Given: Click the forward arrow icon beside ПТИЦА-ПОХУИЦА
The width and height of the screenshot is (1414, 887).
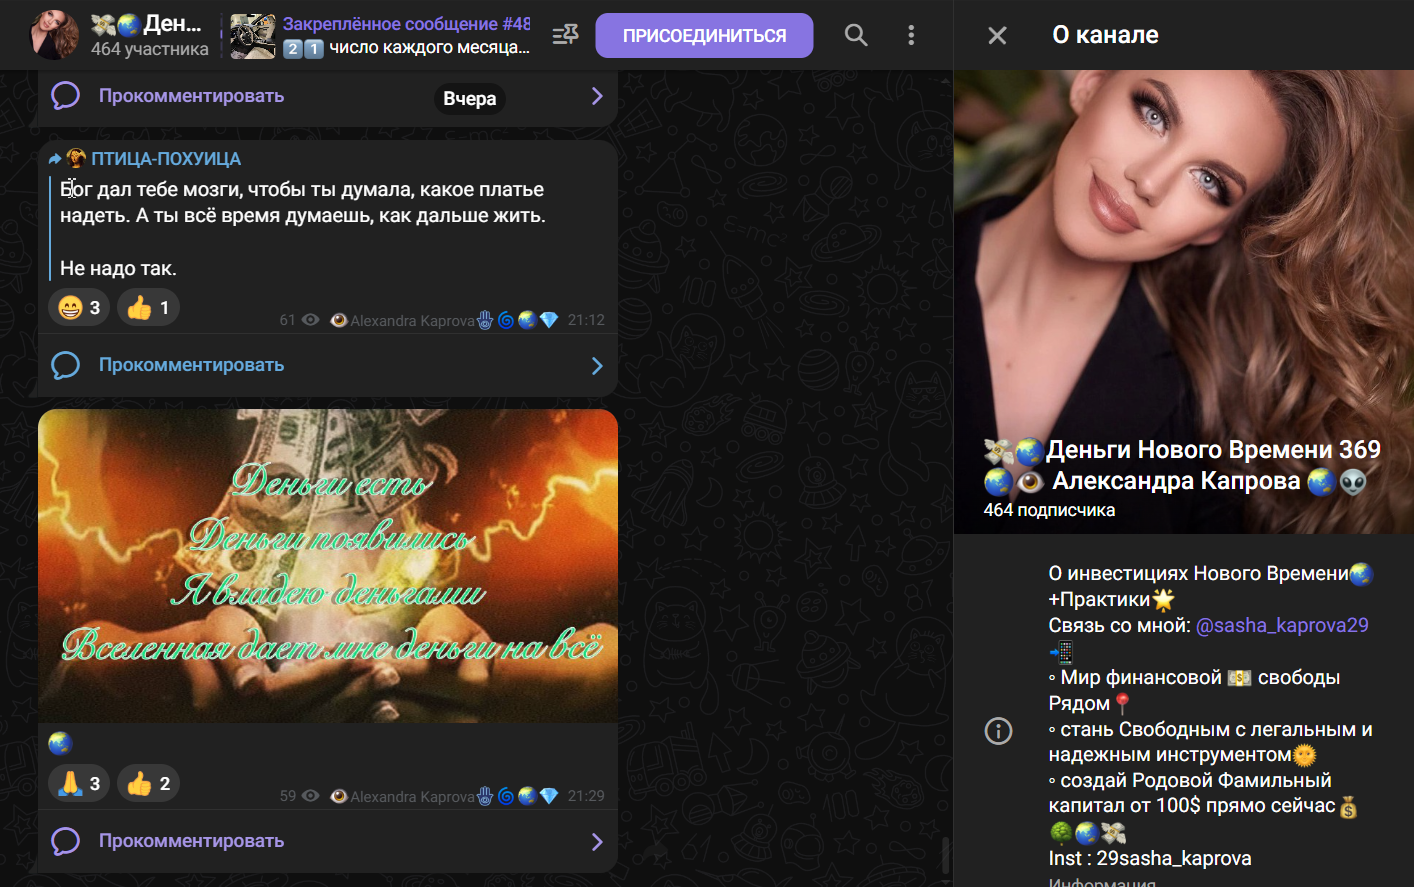Looking at the screenshot, I should click(x=55, y=159).
